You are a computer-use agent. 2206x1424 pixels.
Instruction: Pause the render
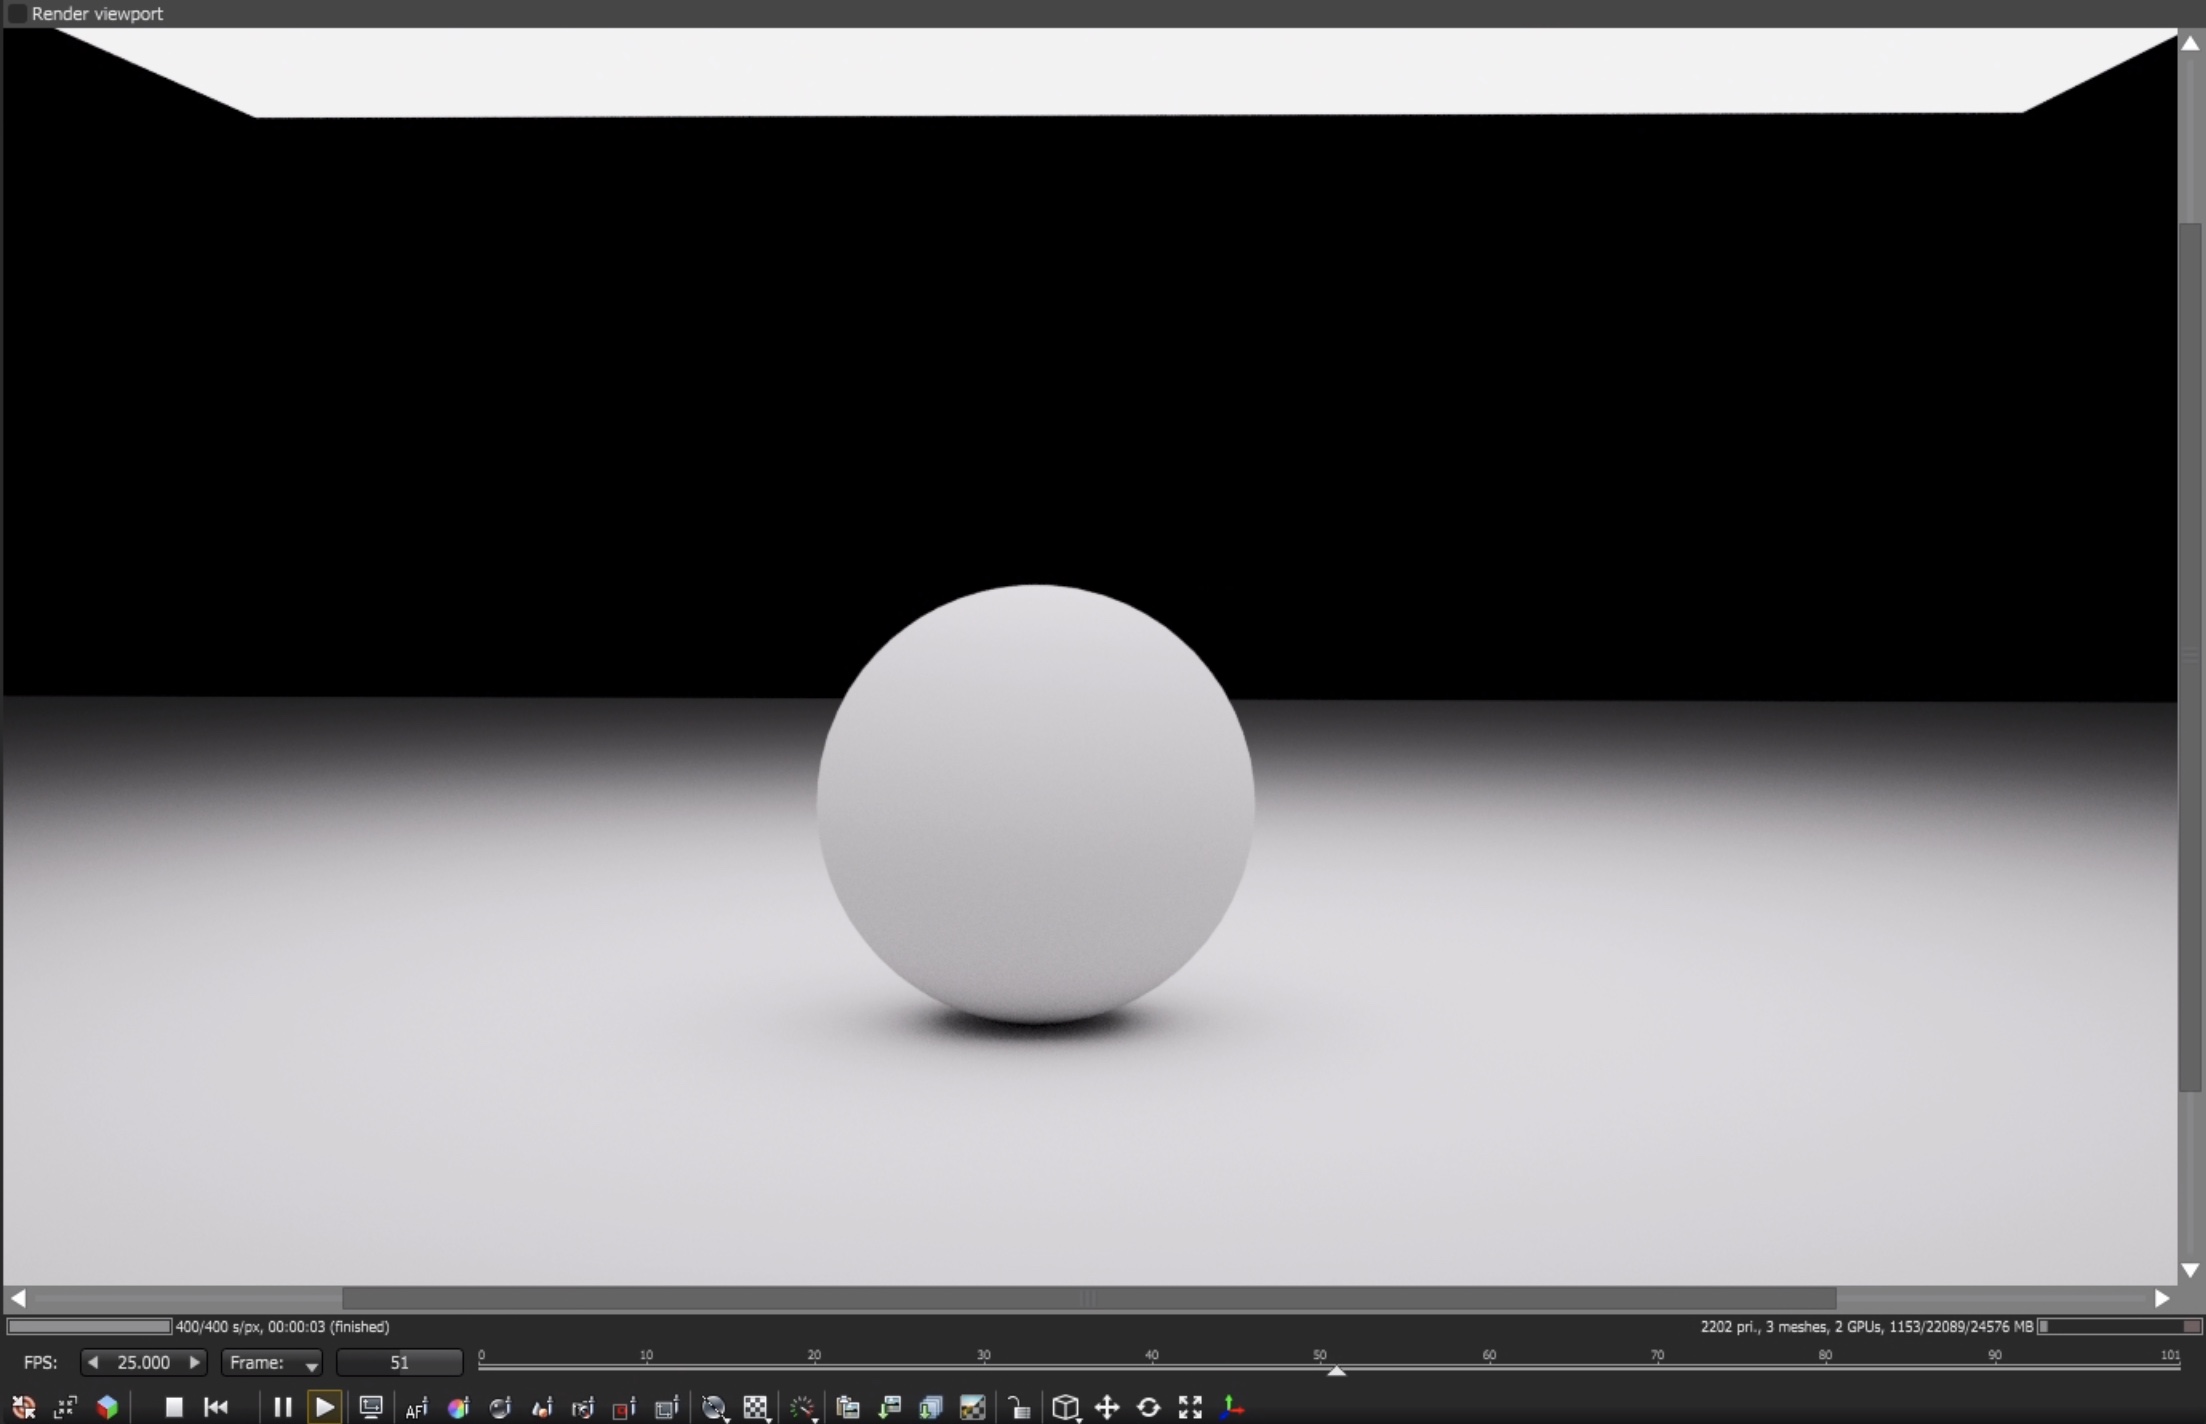282,1407
